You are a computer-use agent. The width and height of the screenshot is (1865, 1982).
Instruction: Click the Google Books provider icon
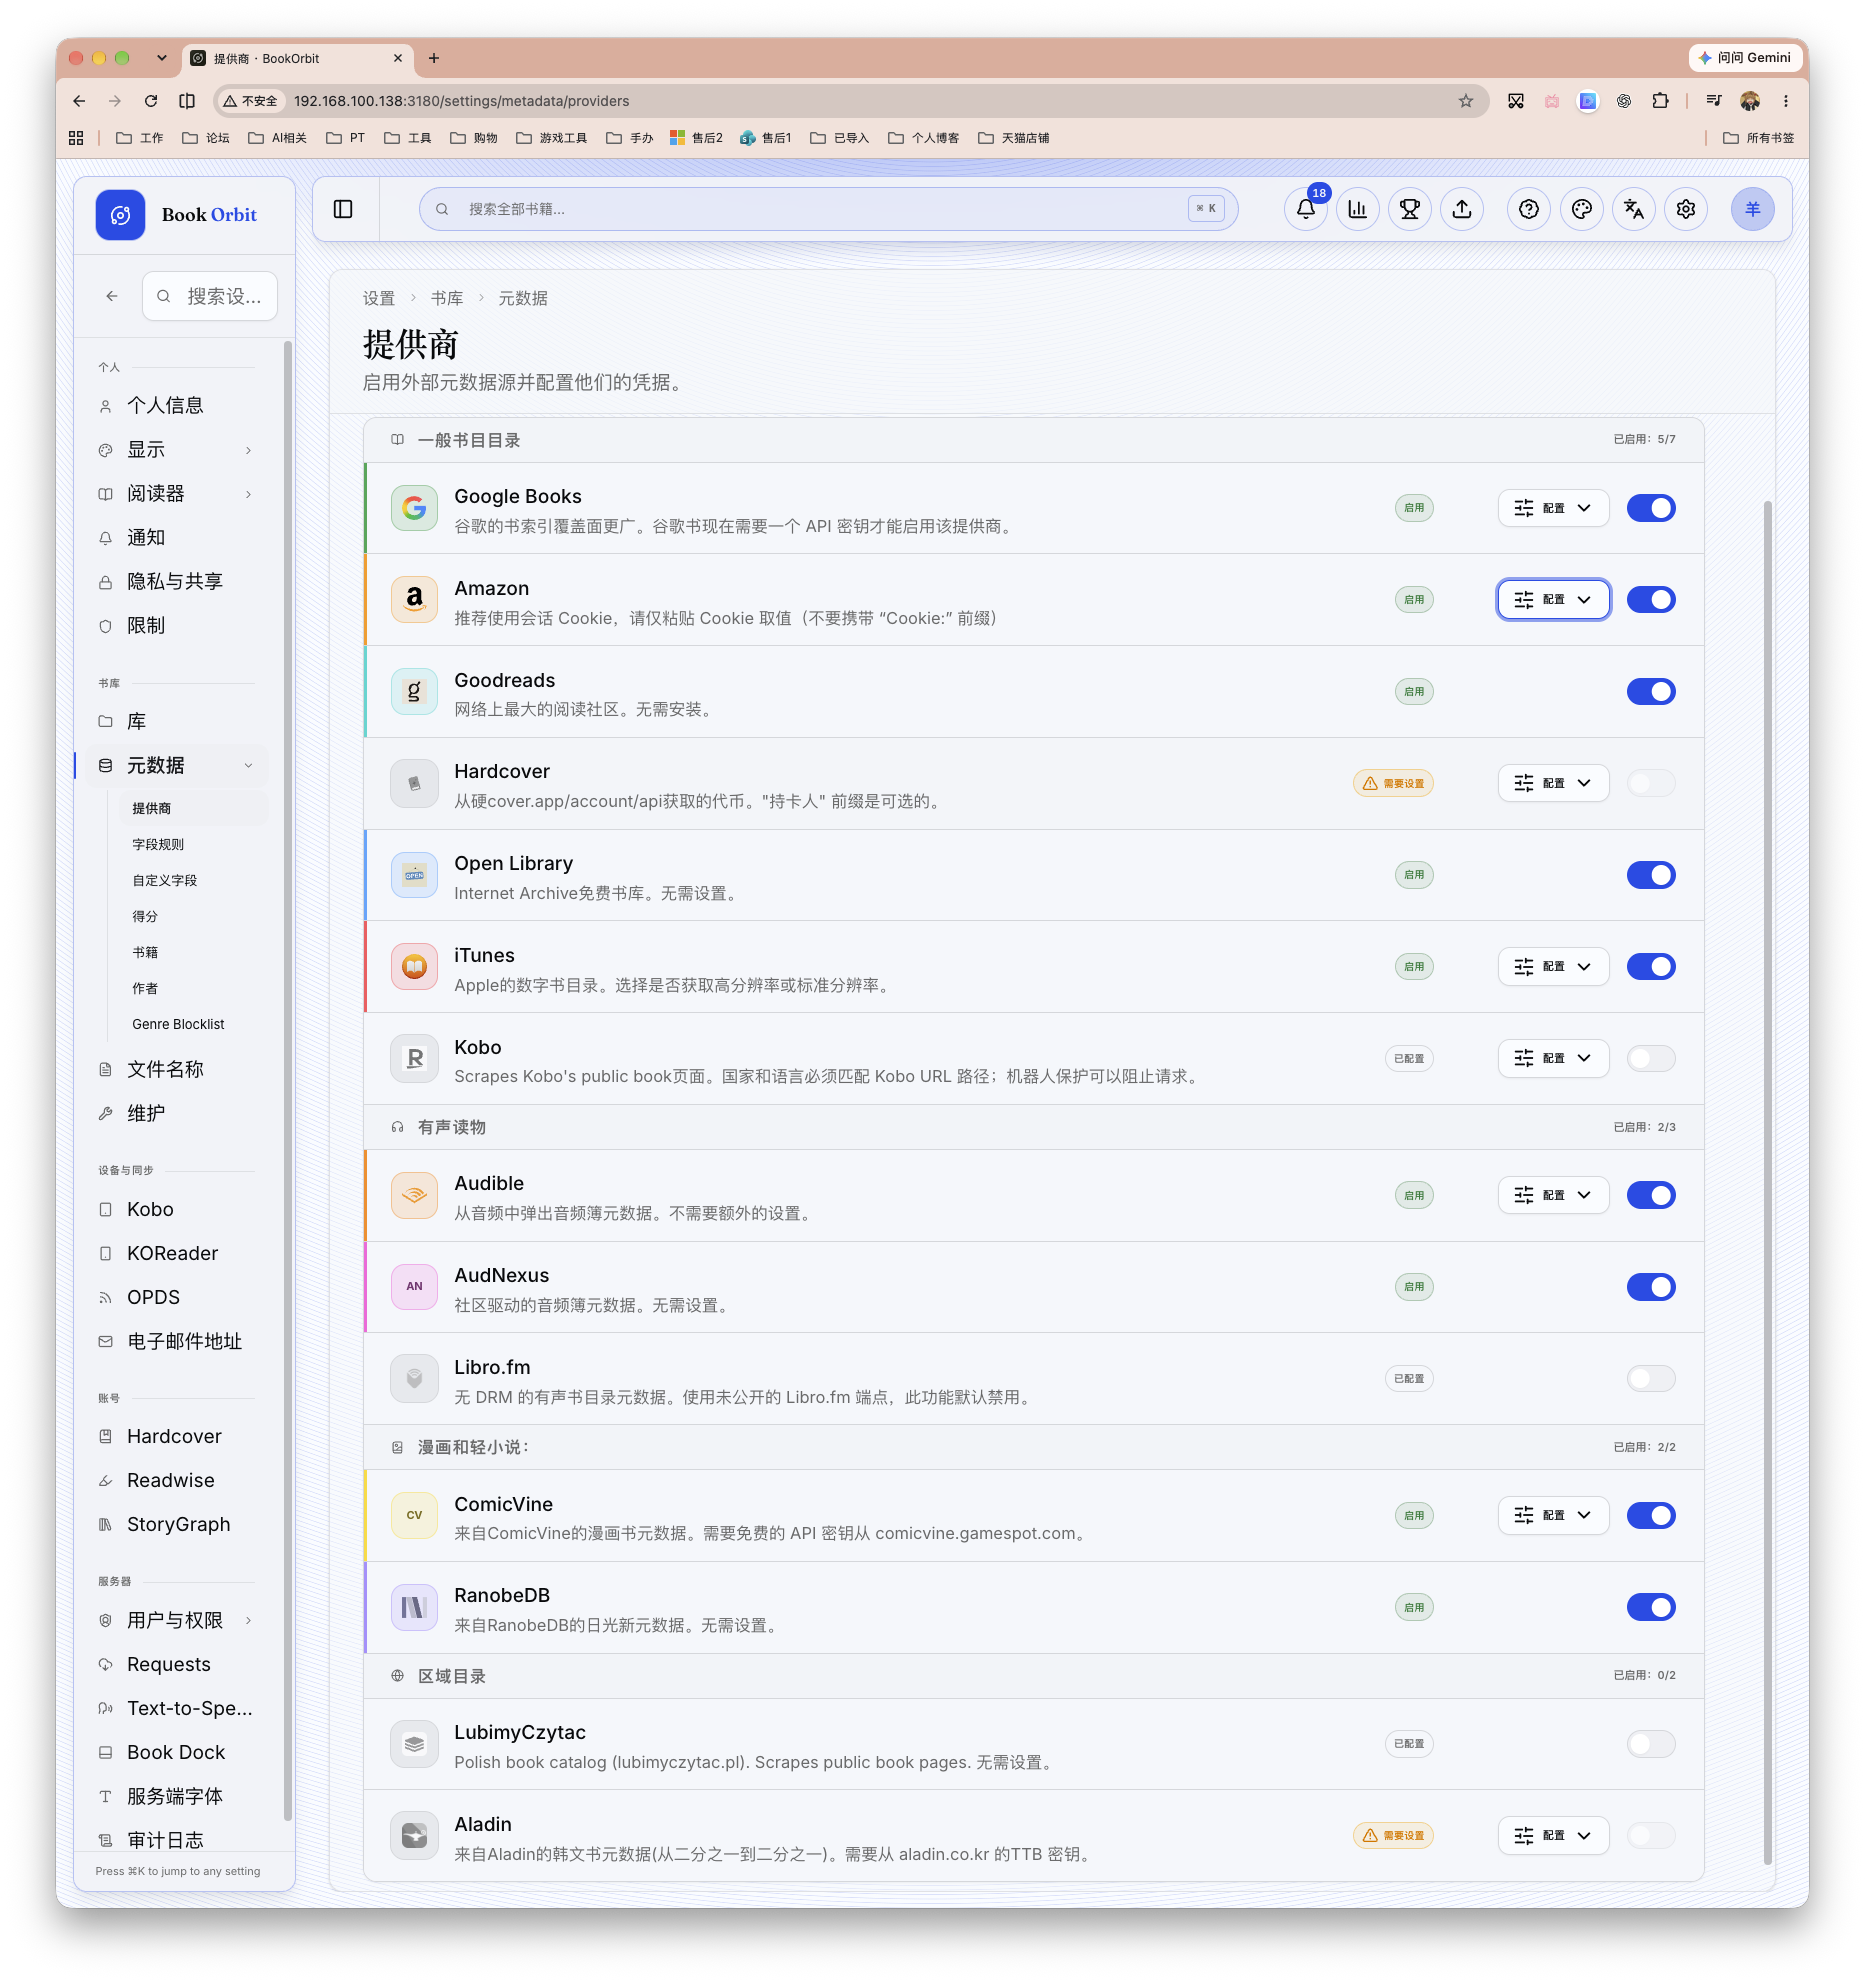[414, 508]
